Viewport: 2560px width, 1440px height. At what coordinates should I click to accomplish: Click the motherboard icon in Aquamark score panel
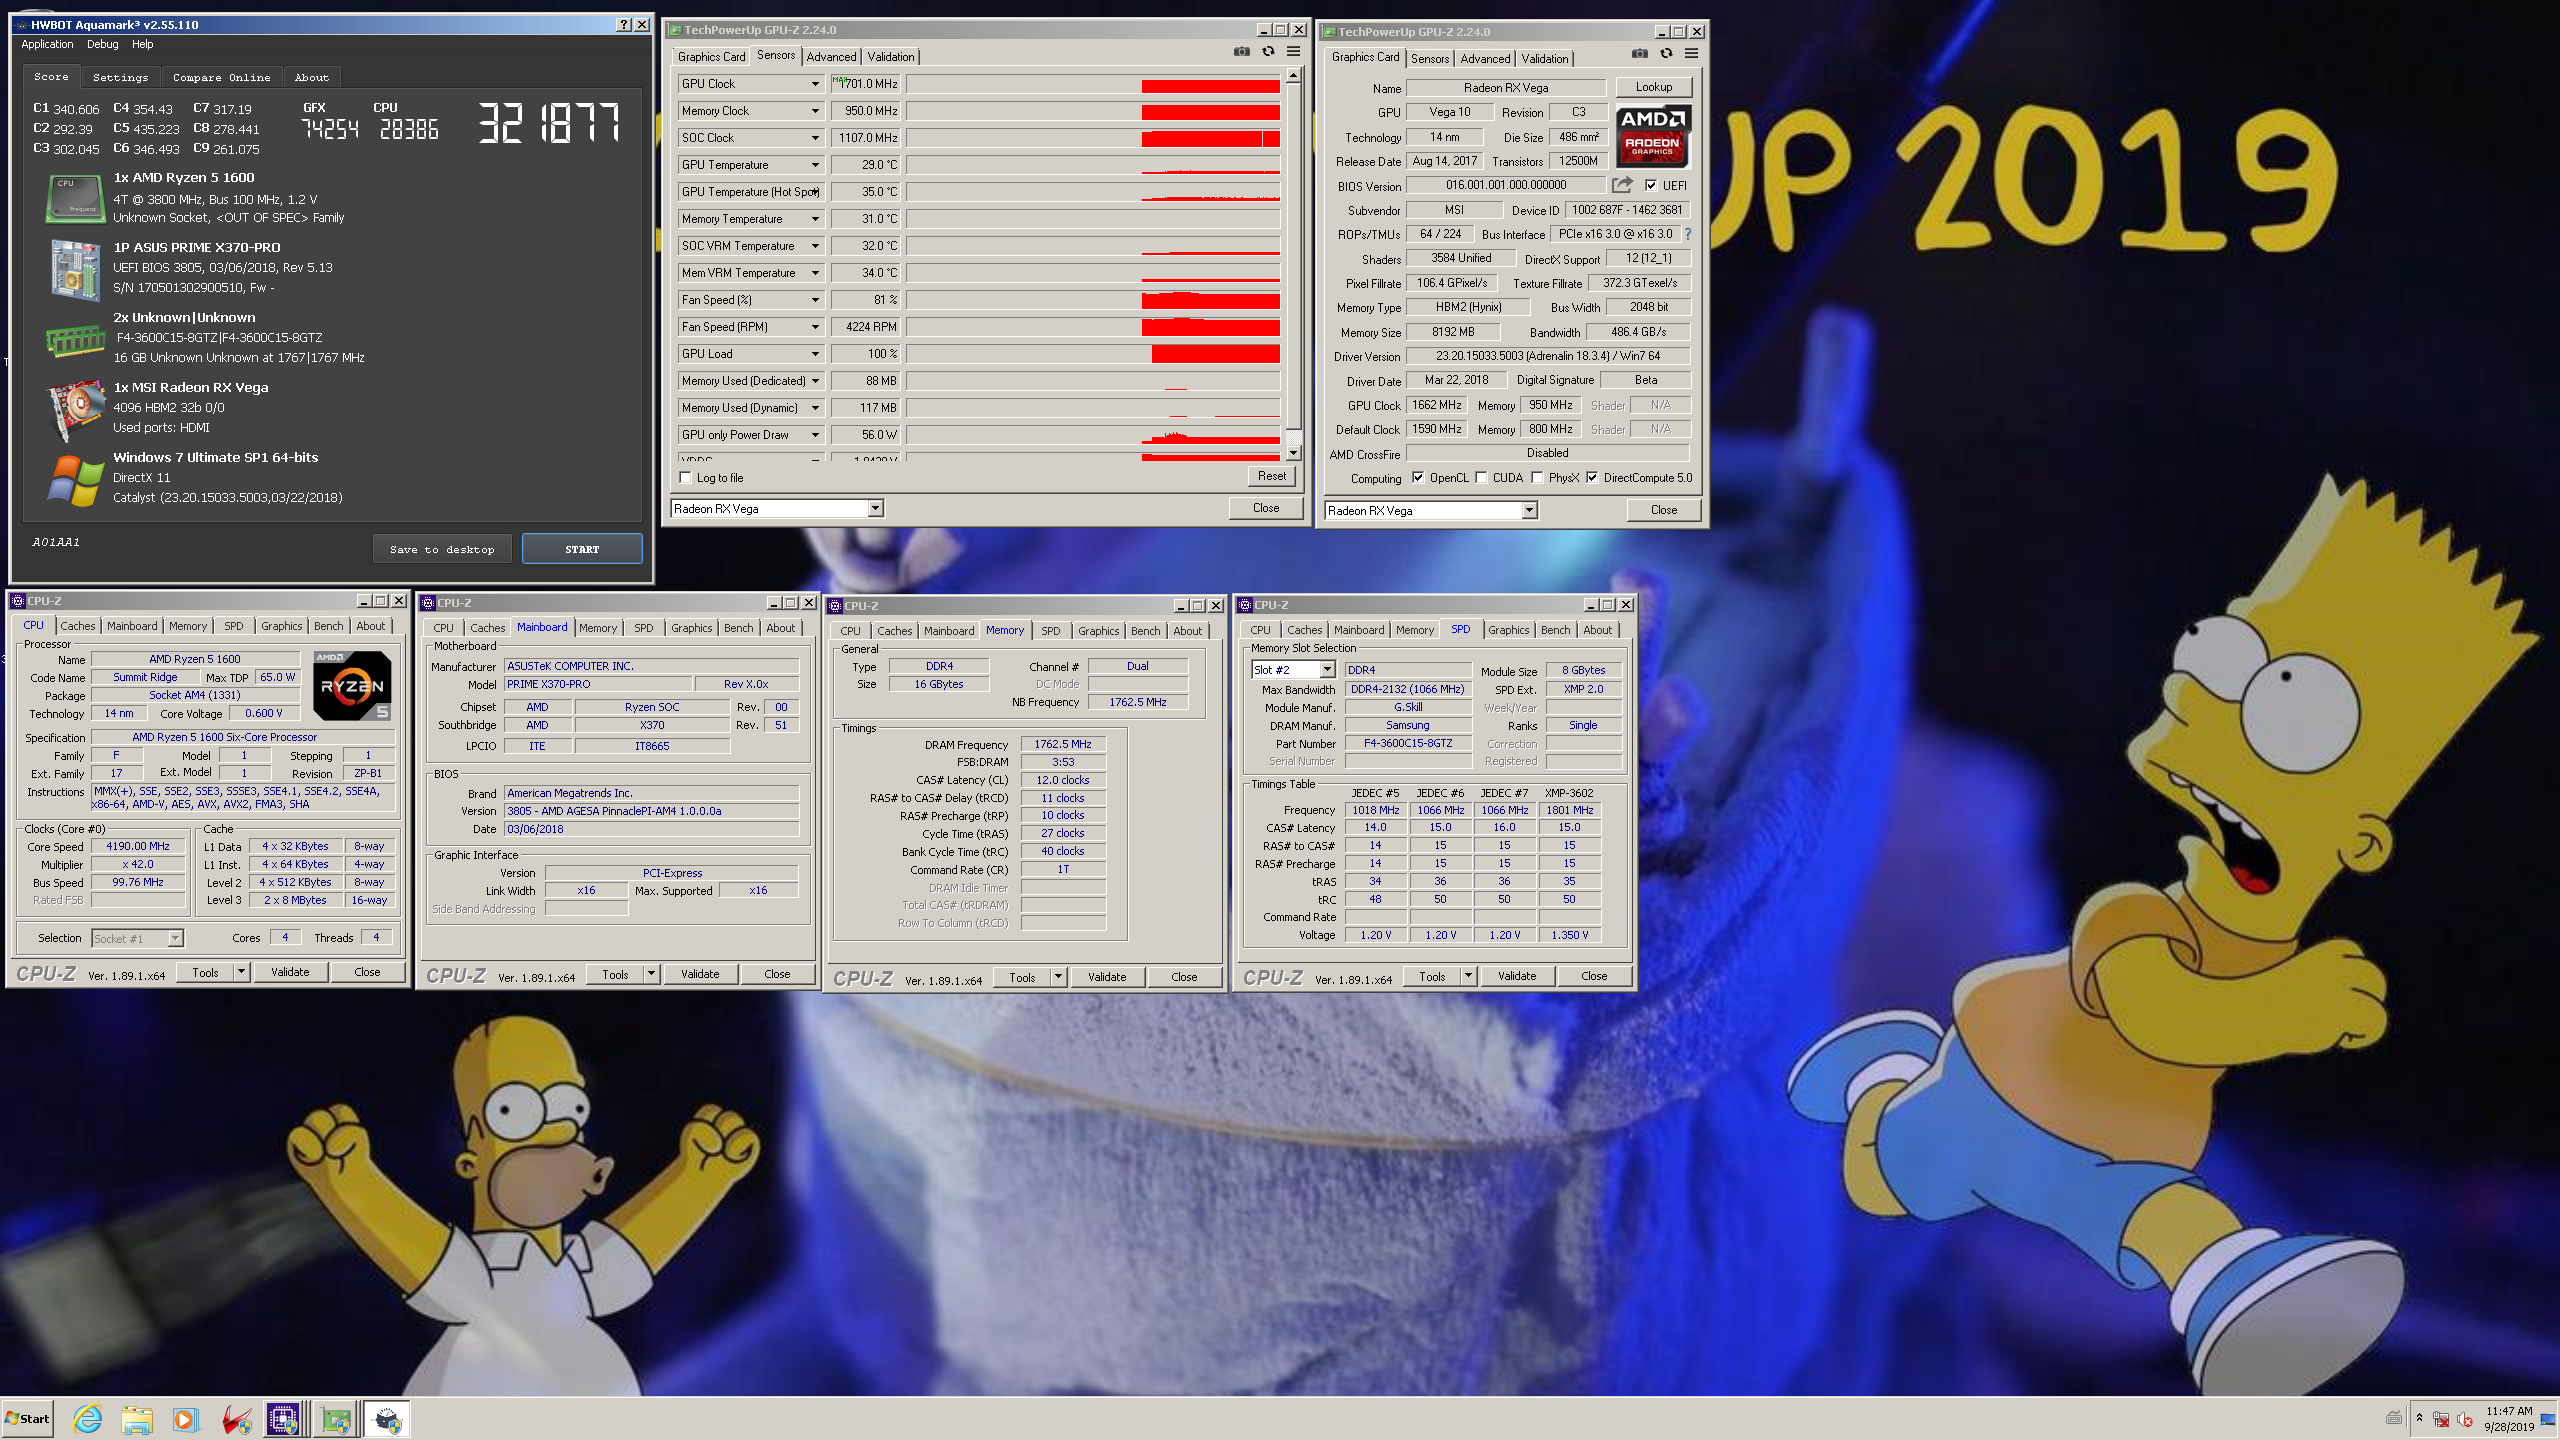[75, 269]
